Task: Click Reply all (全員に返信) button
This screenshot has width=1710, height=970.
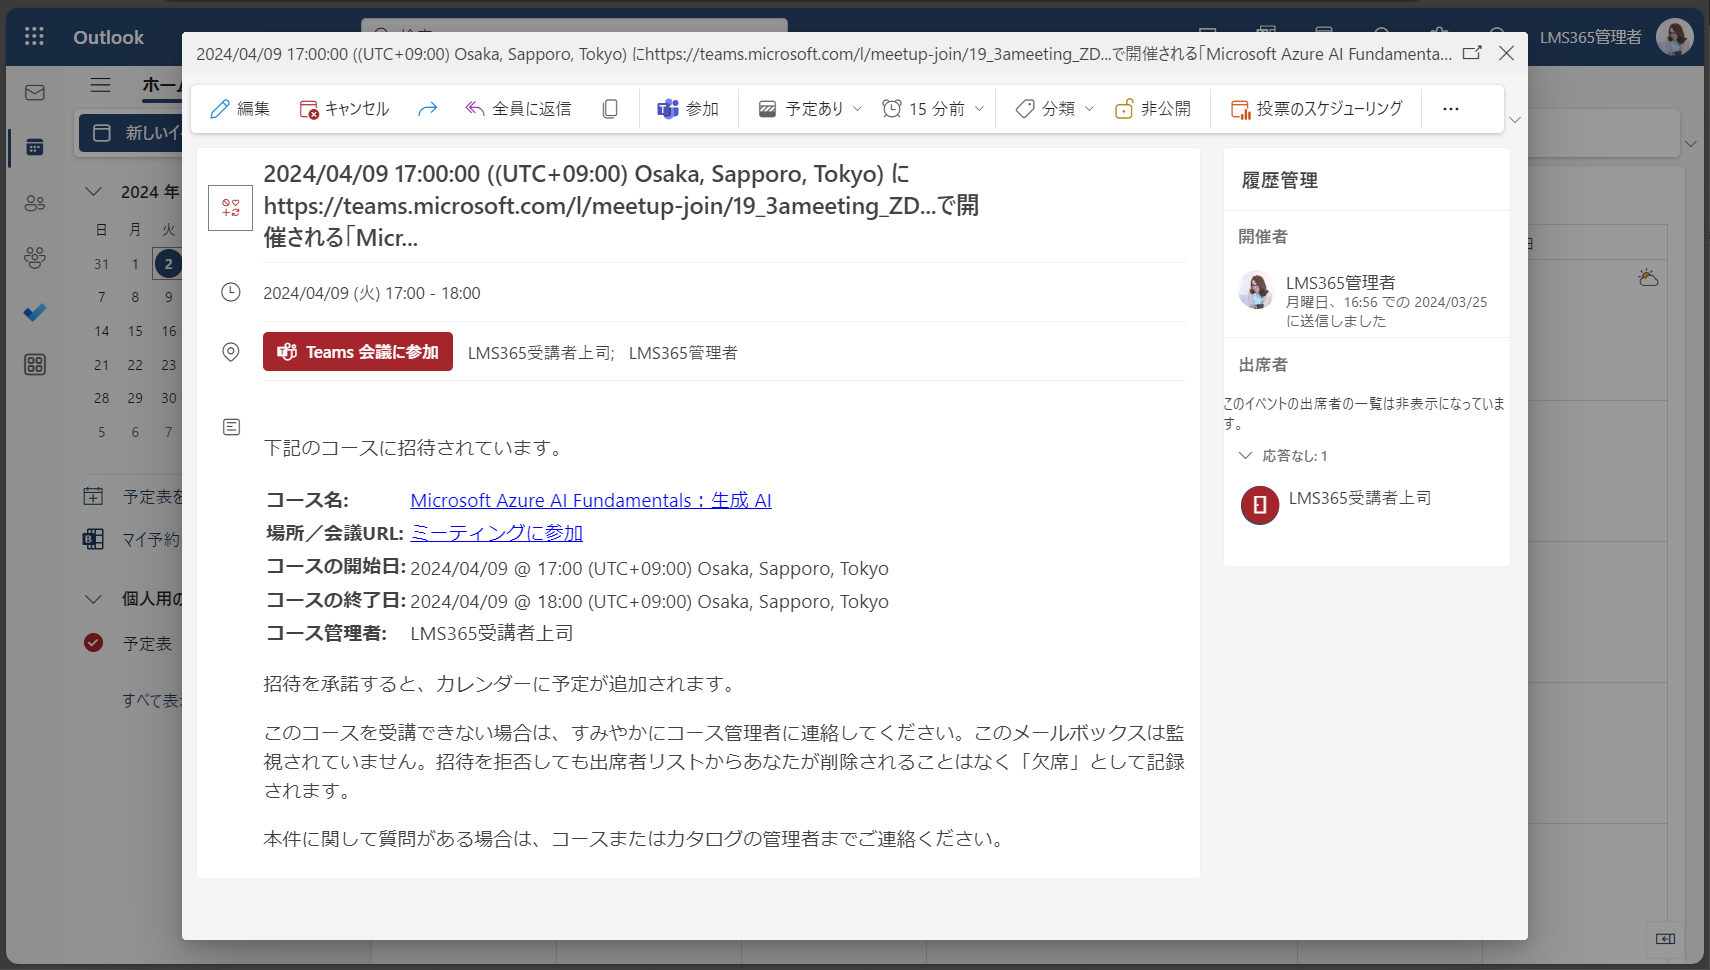Action: coord(518,109)
